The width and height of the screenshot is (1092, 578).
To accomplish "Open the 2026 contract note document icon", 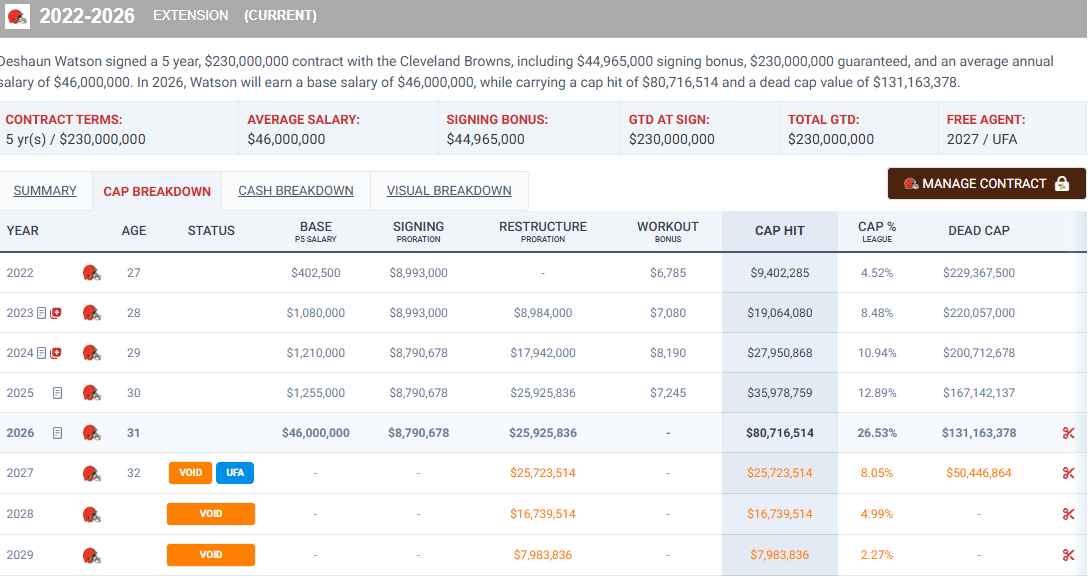I will [x=57, y=433].
